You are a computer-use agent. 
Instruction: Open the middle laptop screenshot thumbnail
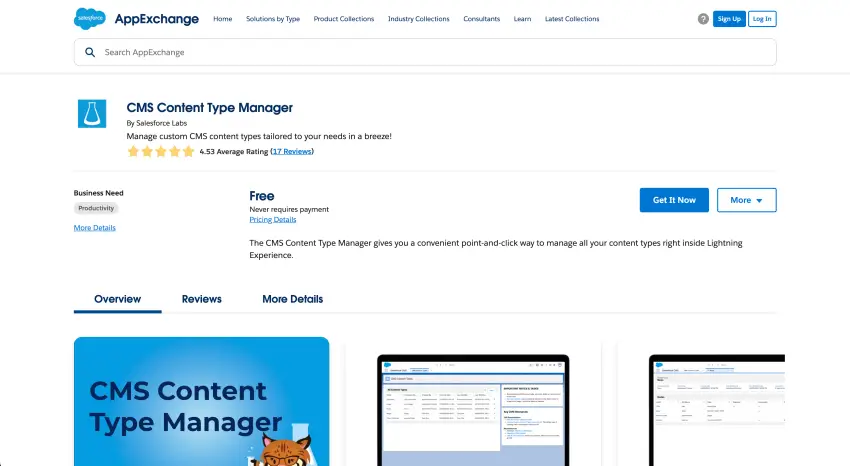pos(473,410)
